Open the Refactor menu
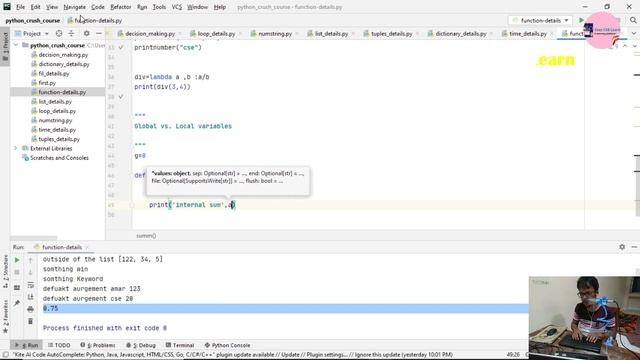Screen dimensions: 640x360 click(x=121, y=7)
